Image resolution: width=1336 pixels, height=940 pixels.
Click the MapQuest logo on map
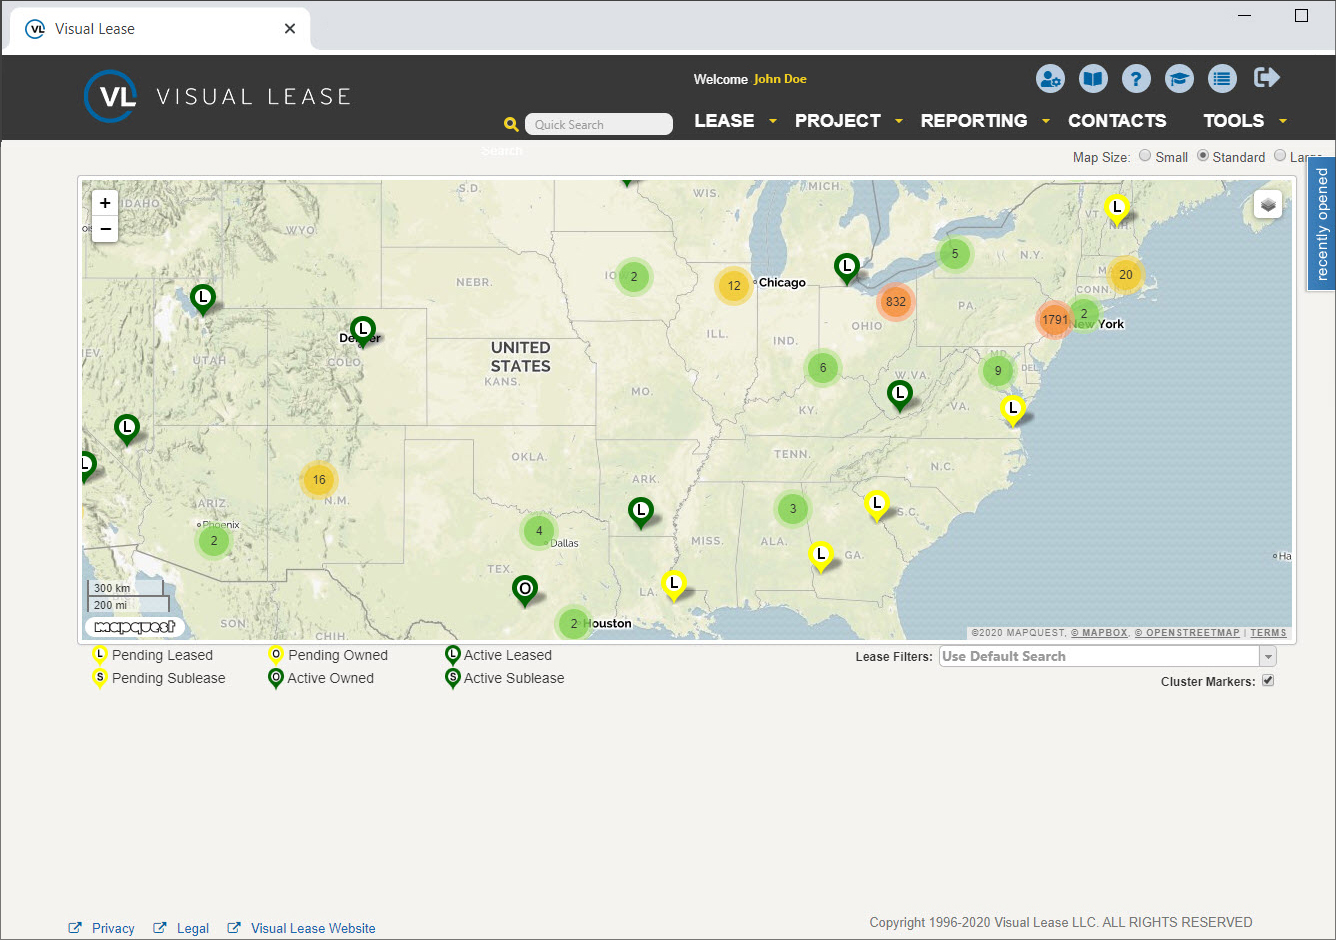point(136,627)
